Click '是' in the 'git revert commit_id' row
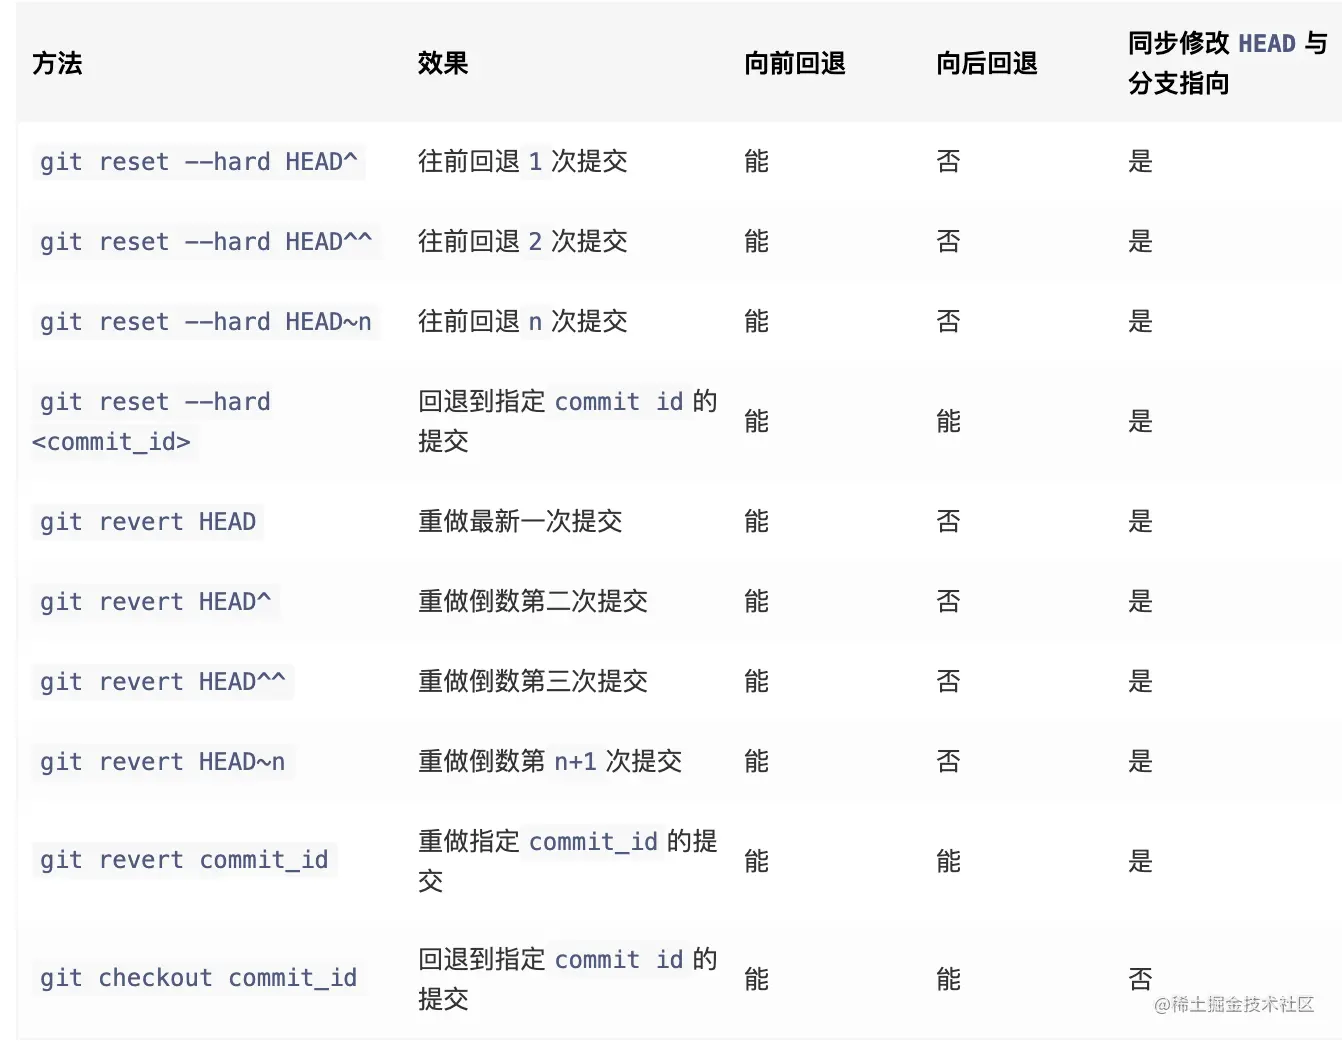Image resolution: width=1342 pixels, height=1042 pixels. click(1140, 861)
